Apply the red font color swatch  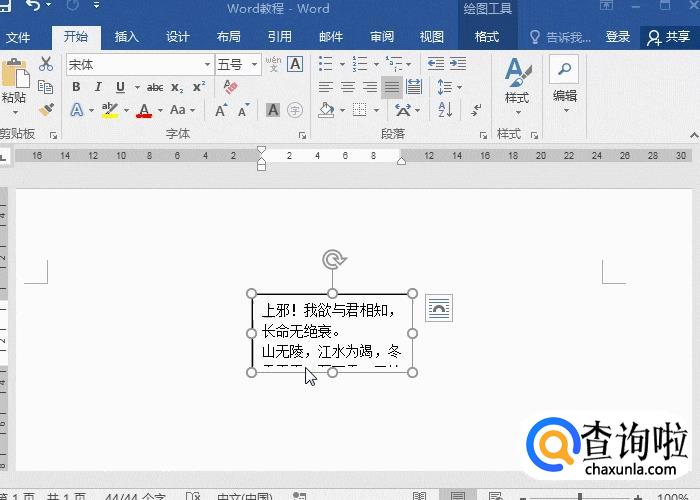pos(144,110)
